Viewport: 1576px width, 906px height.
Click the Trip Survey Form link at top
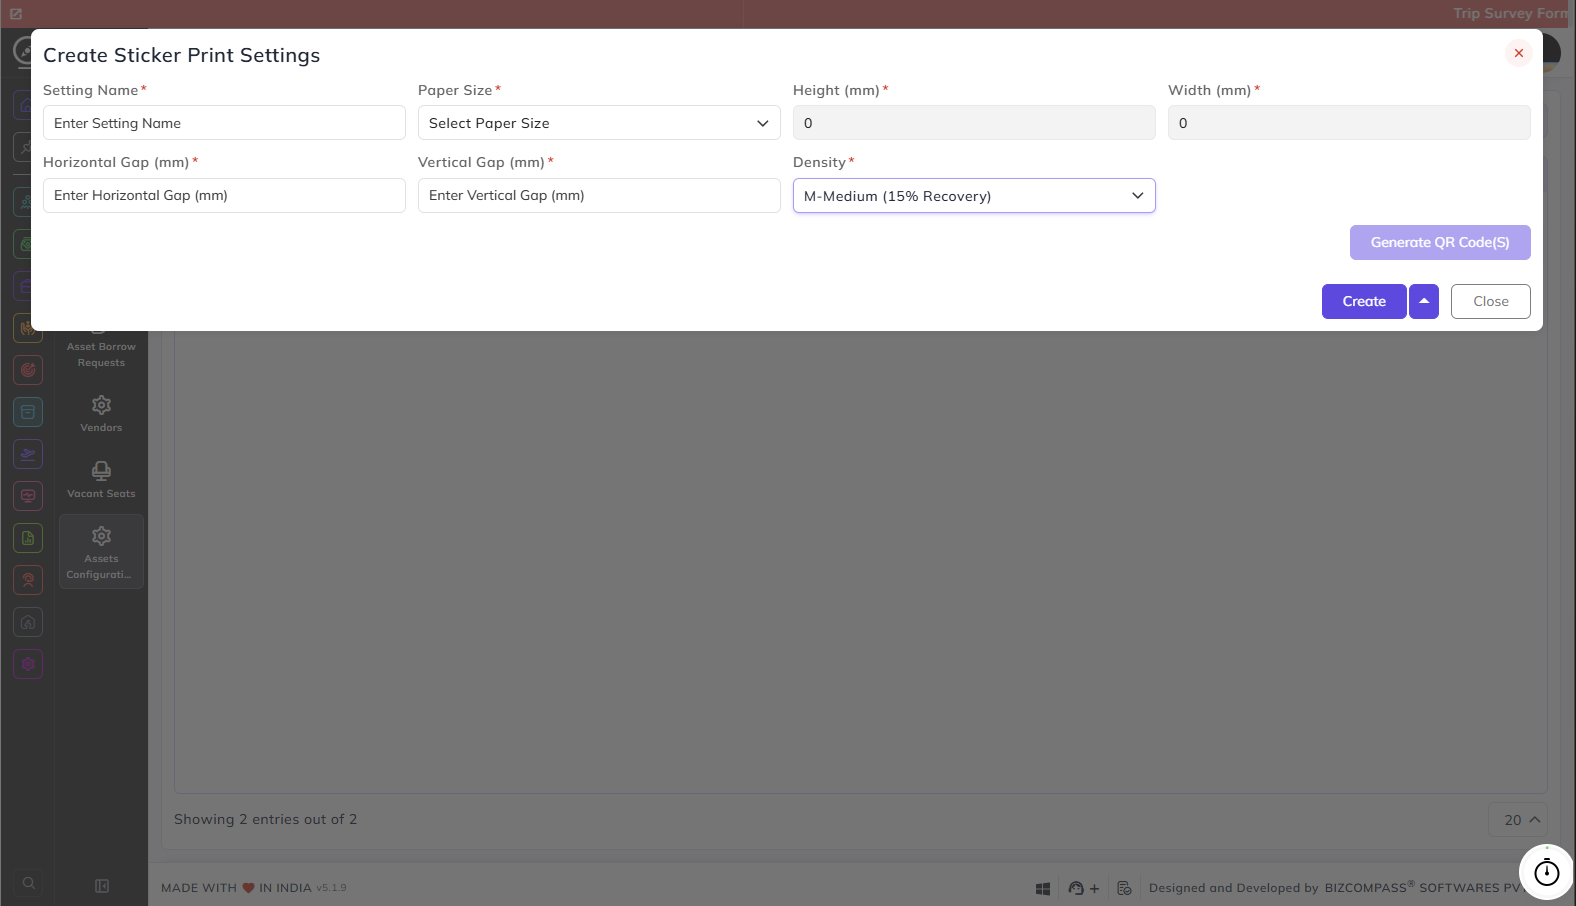click(x=1511, y=13)
